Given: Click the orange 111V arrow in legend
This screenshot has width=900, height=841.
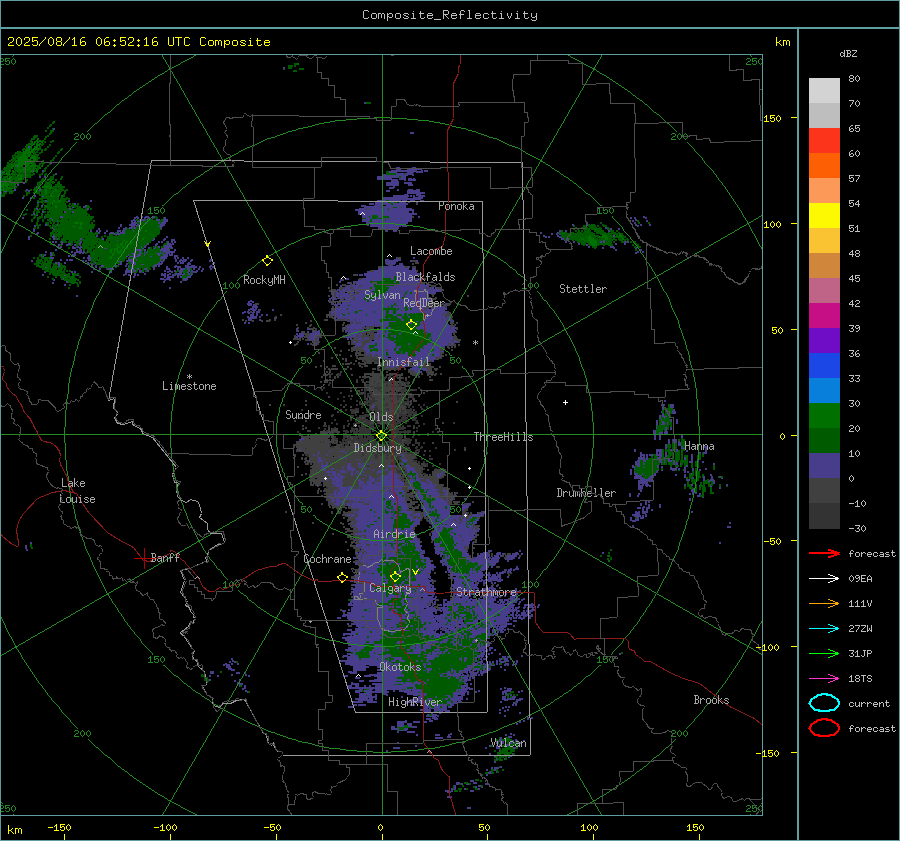Looking at the screenshot, I should [x=824, y=603].
